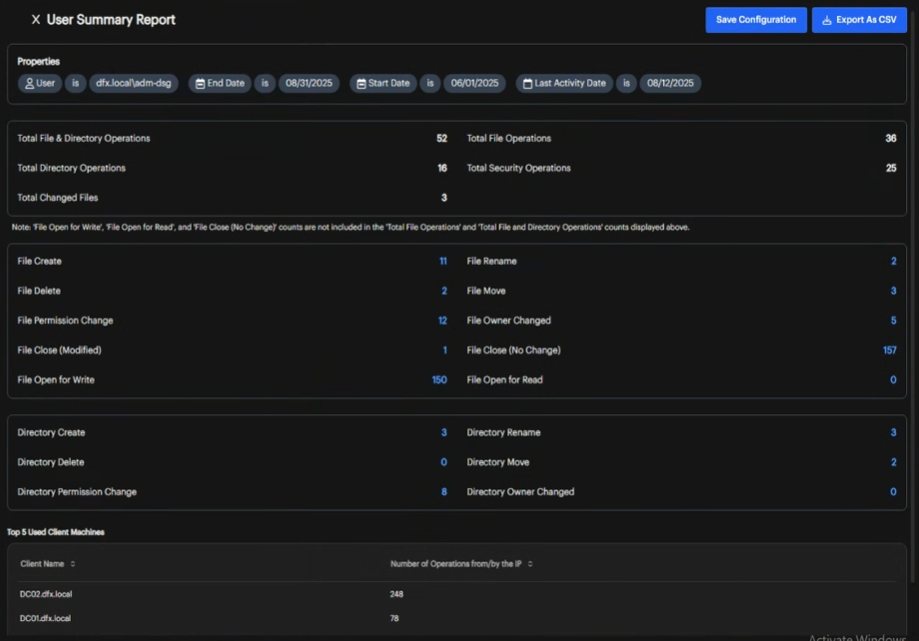Select the User property chip
Image resolution: width=919 pixels, height=641 pixels.
pyautogui.click(x=40, y=83)
